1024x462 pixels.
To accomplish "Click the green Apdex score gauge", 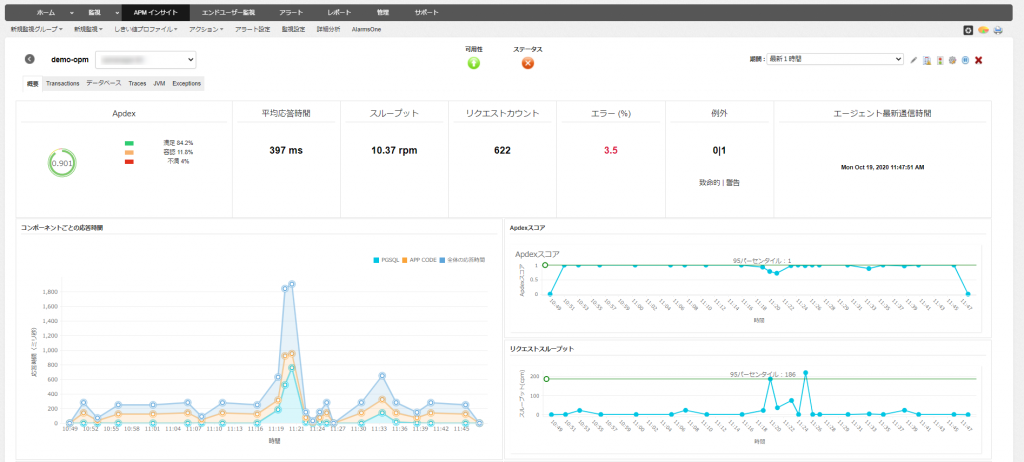I will (62, 163).
